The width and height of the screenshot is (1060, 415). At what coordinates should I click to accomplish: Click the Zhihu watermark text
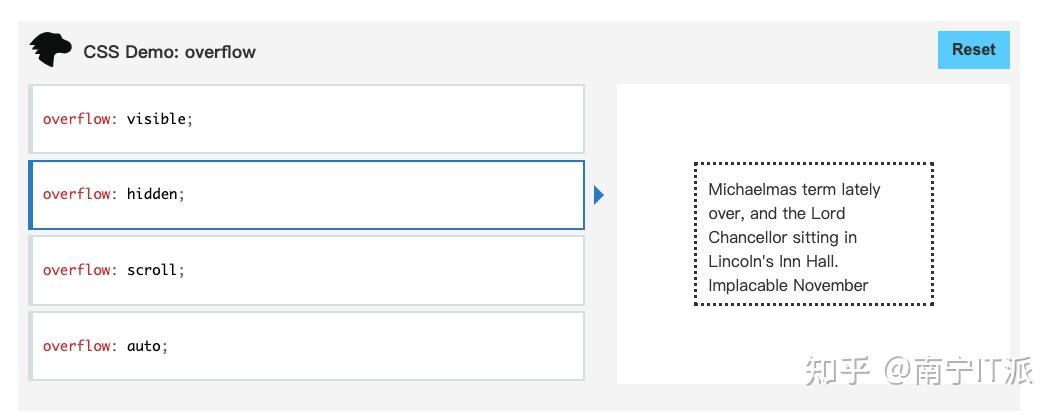pos(919,371)
